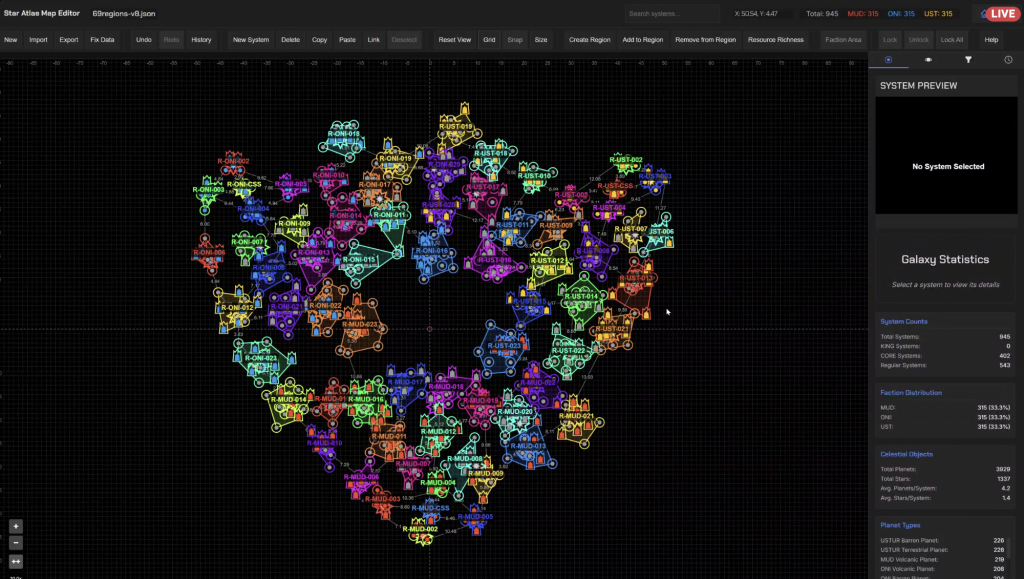
Task: Click the New System button
Action: (251, 40)
